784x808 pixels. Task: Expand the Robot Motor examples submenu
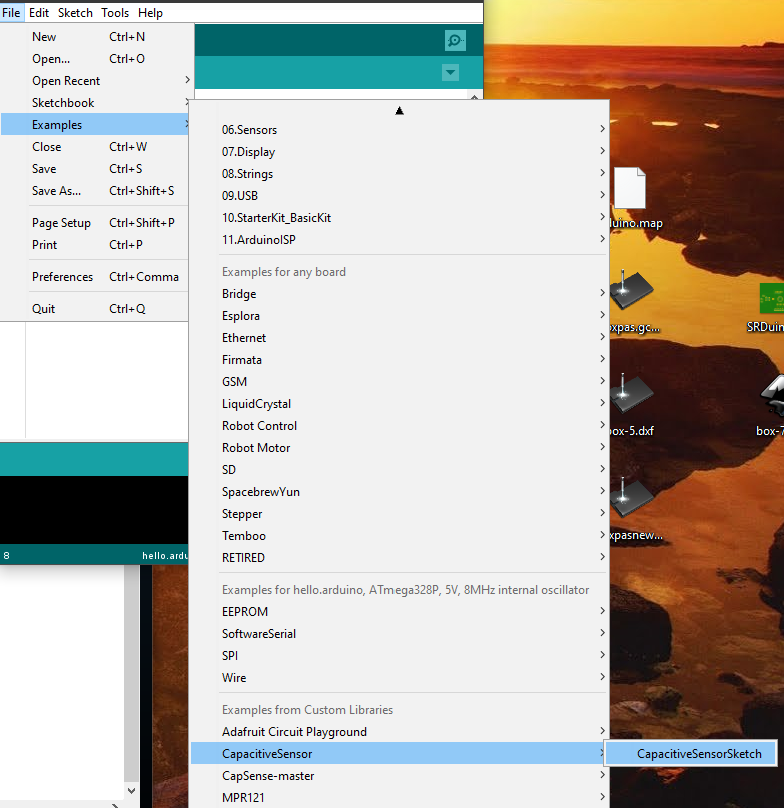pos(399,448)
